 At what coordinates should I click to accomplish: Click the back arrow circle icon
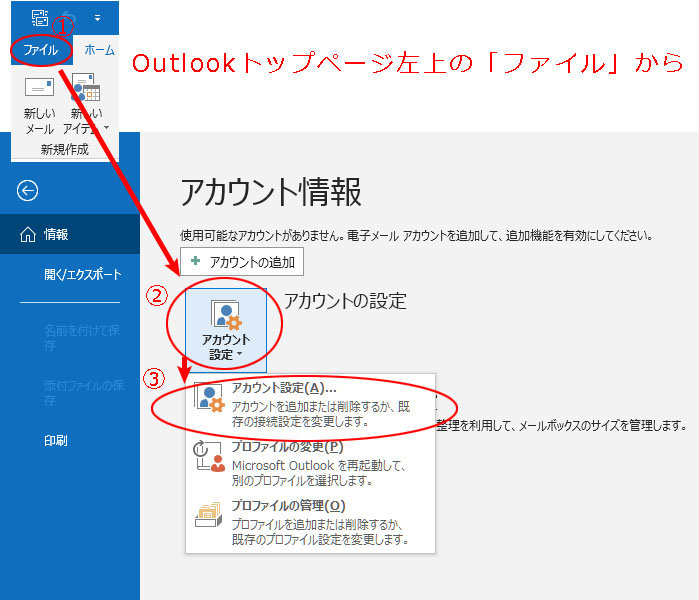tap(27, 191)
